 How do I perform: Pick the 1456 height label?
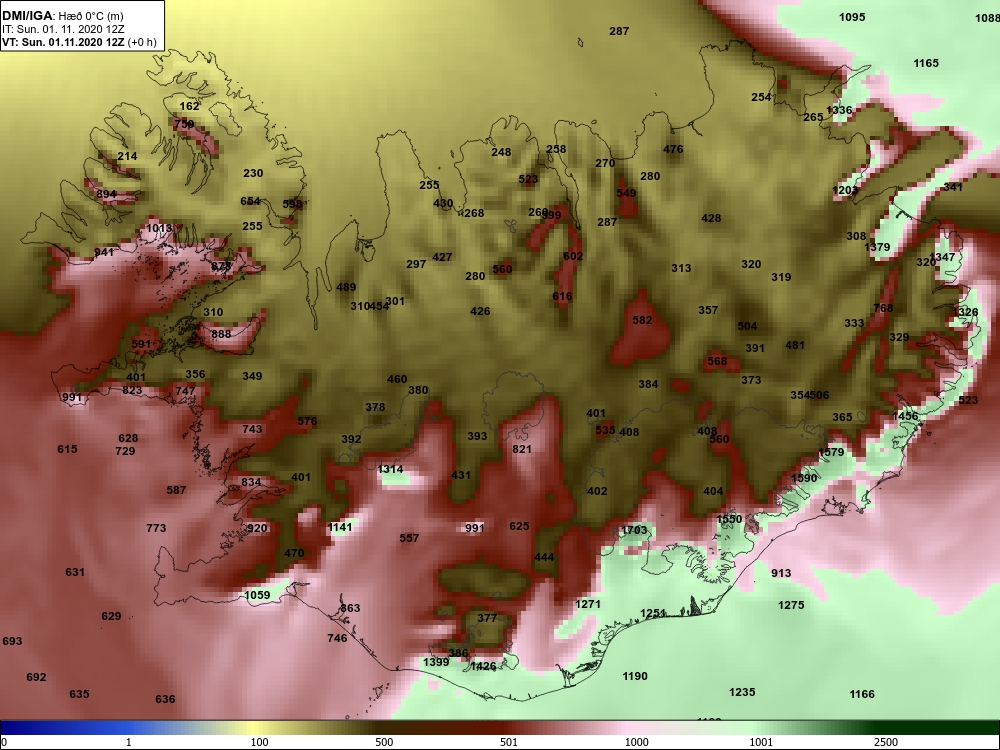(906, 416)
